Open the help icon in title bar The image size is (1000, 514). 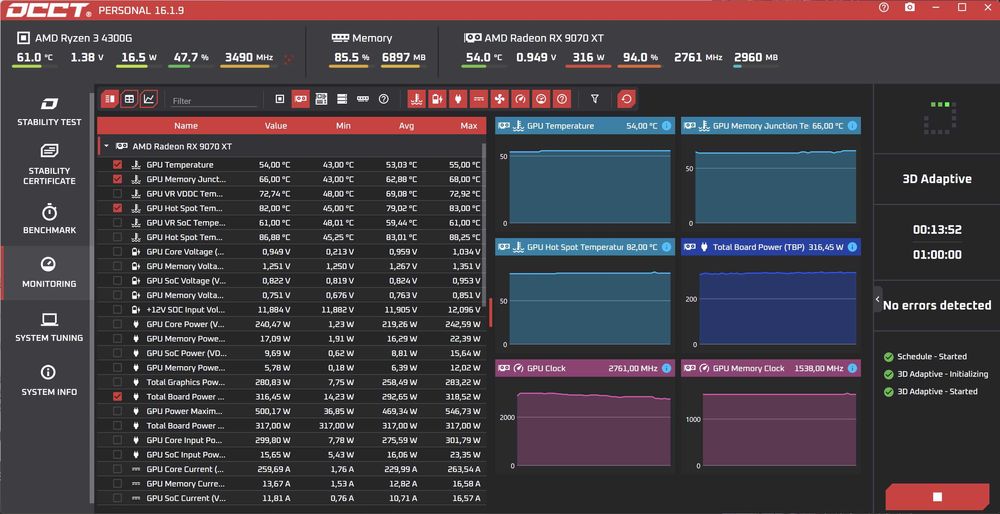(x=883, y=8)
